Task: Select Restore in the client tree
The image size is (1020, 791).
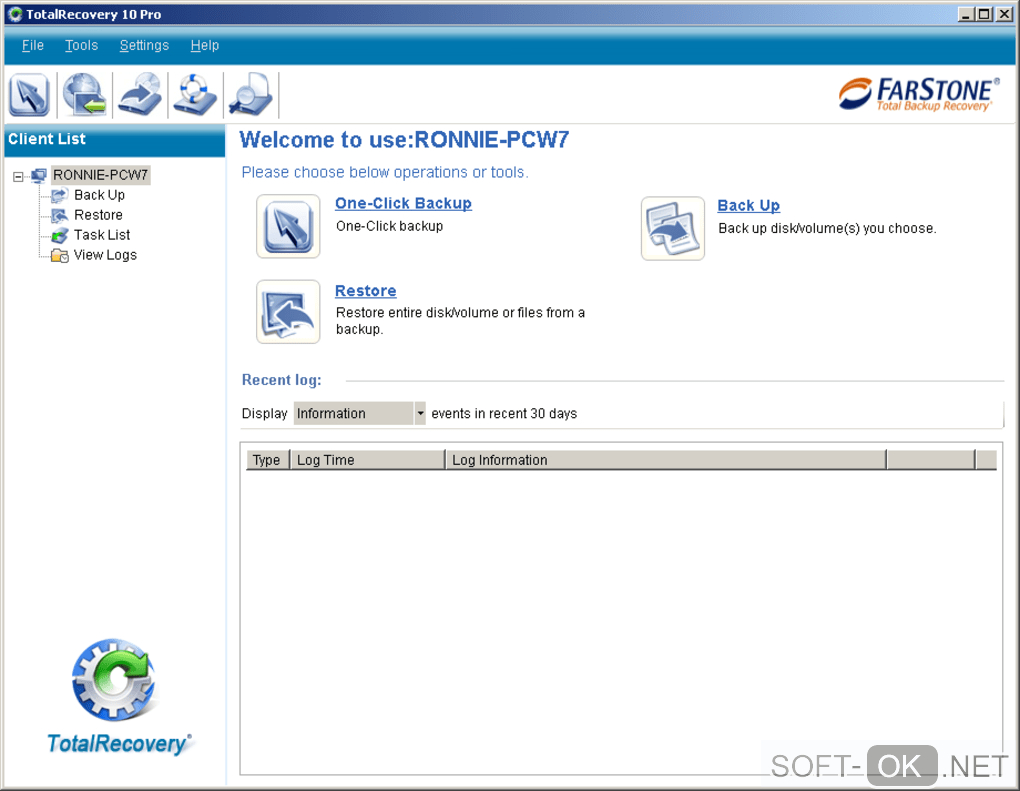Action: pyautogui.click(x=98, y=215)
